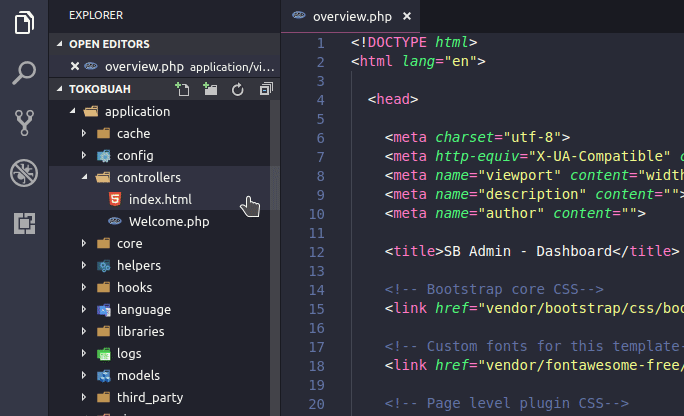Click the New Folder icon in TOKOBUAH header
Screen dimensions: 684x416
point(209,89)
